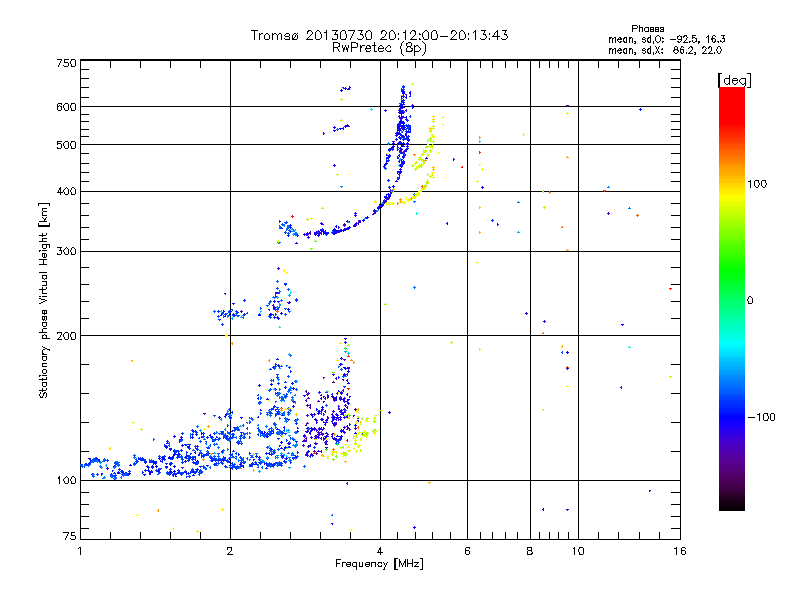Pick the black bottom of the colorbar
This screenshot has height=600, width=800.
coord(732,503)
